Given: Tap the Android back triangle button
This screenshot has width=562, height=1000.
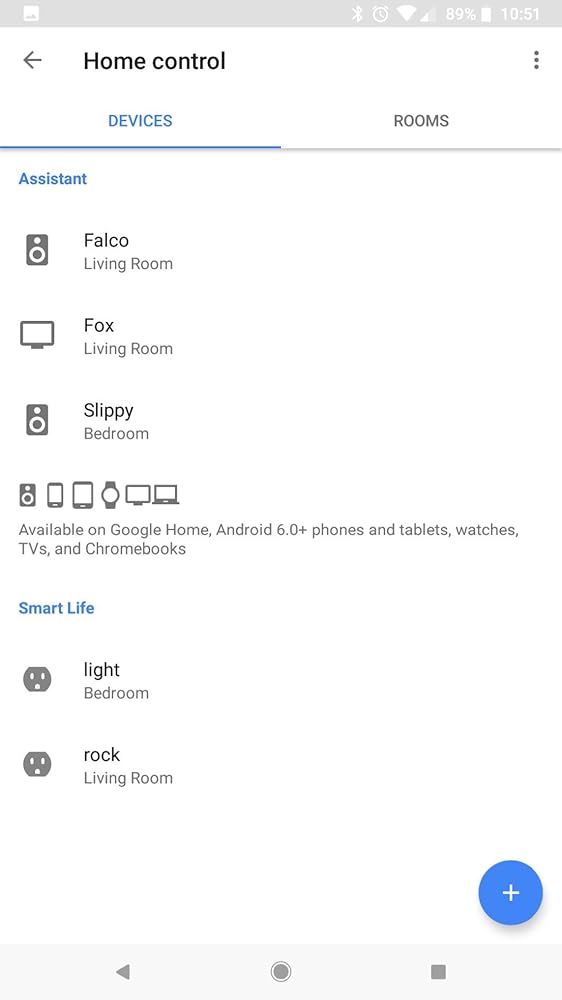Looking at the screenshot, I should (x=123, y=971).
